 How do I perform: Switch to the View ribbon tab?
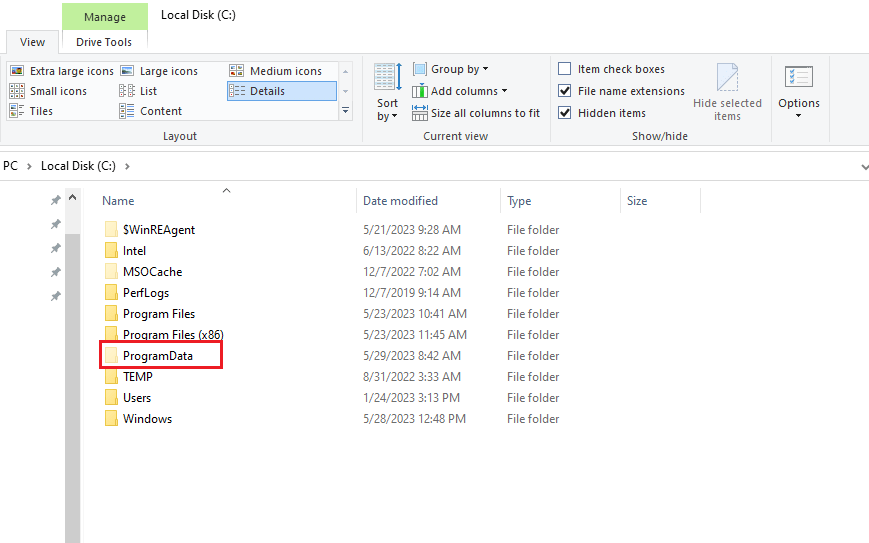click(x=32, y=42)
